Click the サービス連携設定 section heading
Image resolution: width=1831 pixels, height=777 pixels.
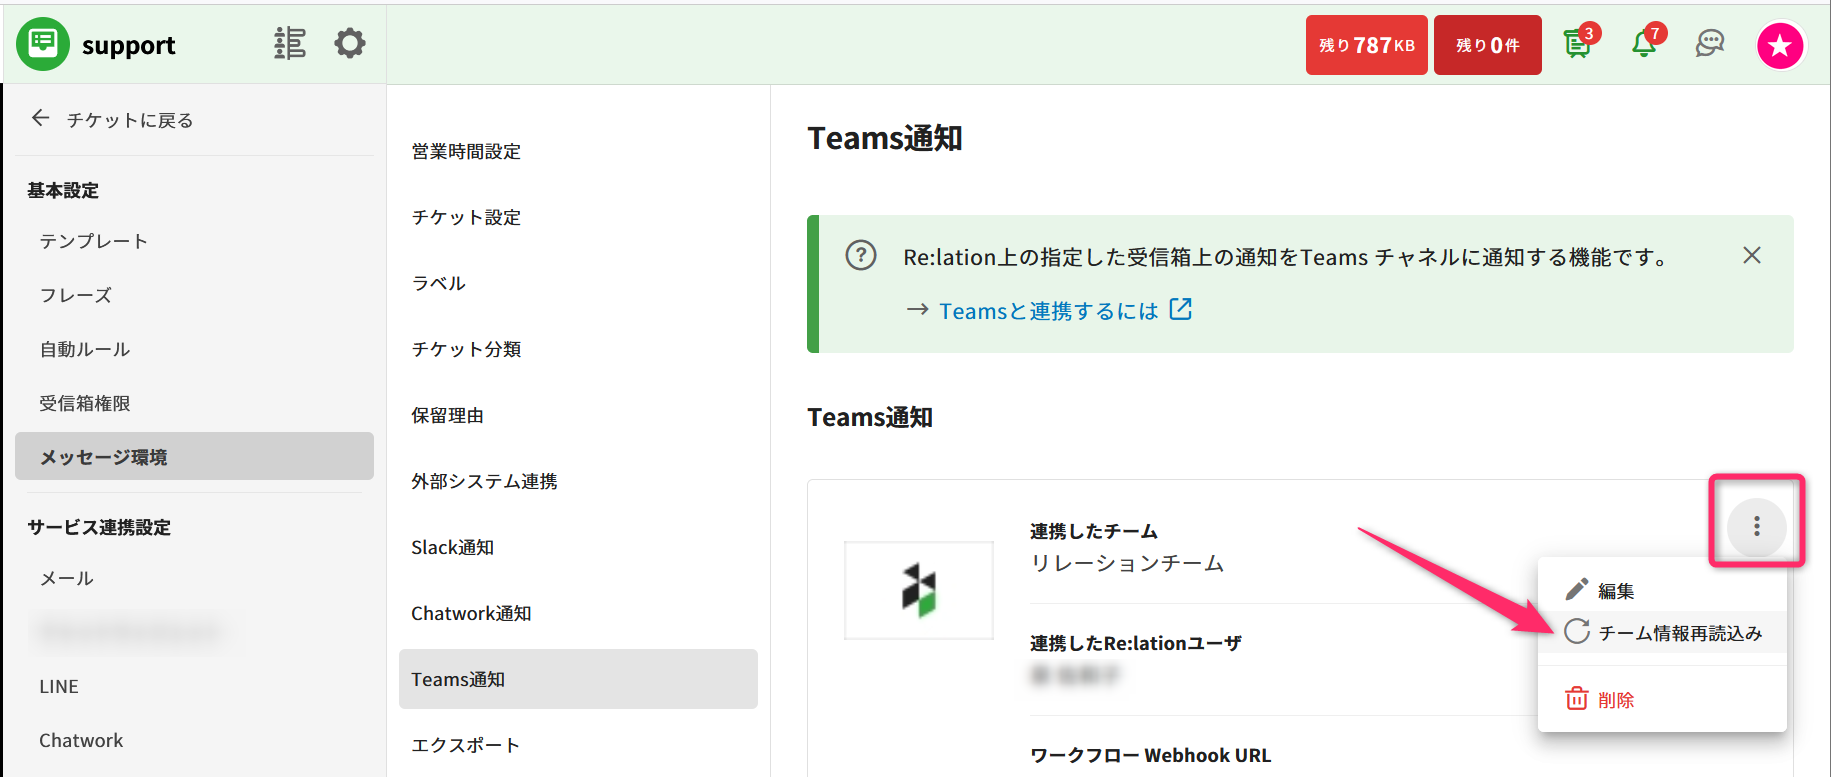tap(99, 527)
